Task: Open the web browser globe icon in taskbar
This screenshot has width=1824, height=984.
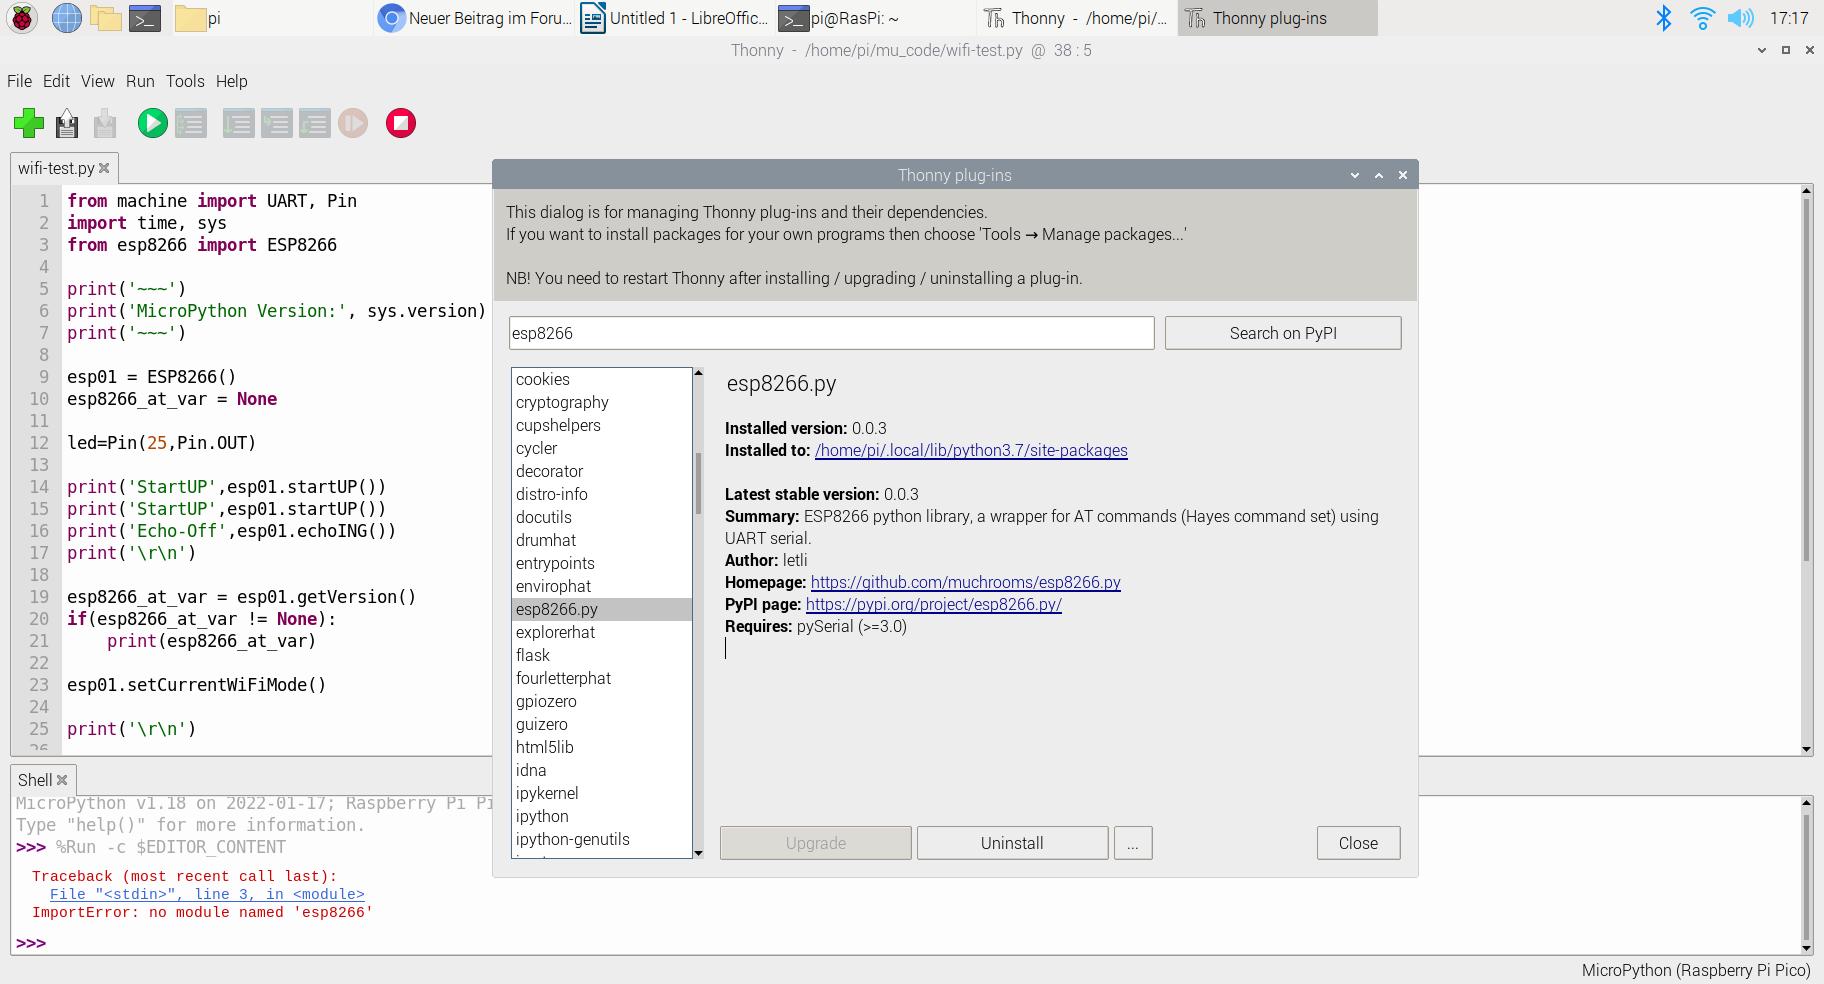Action: point(67,18)
